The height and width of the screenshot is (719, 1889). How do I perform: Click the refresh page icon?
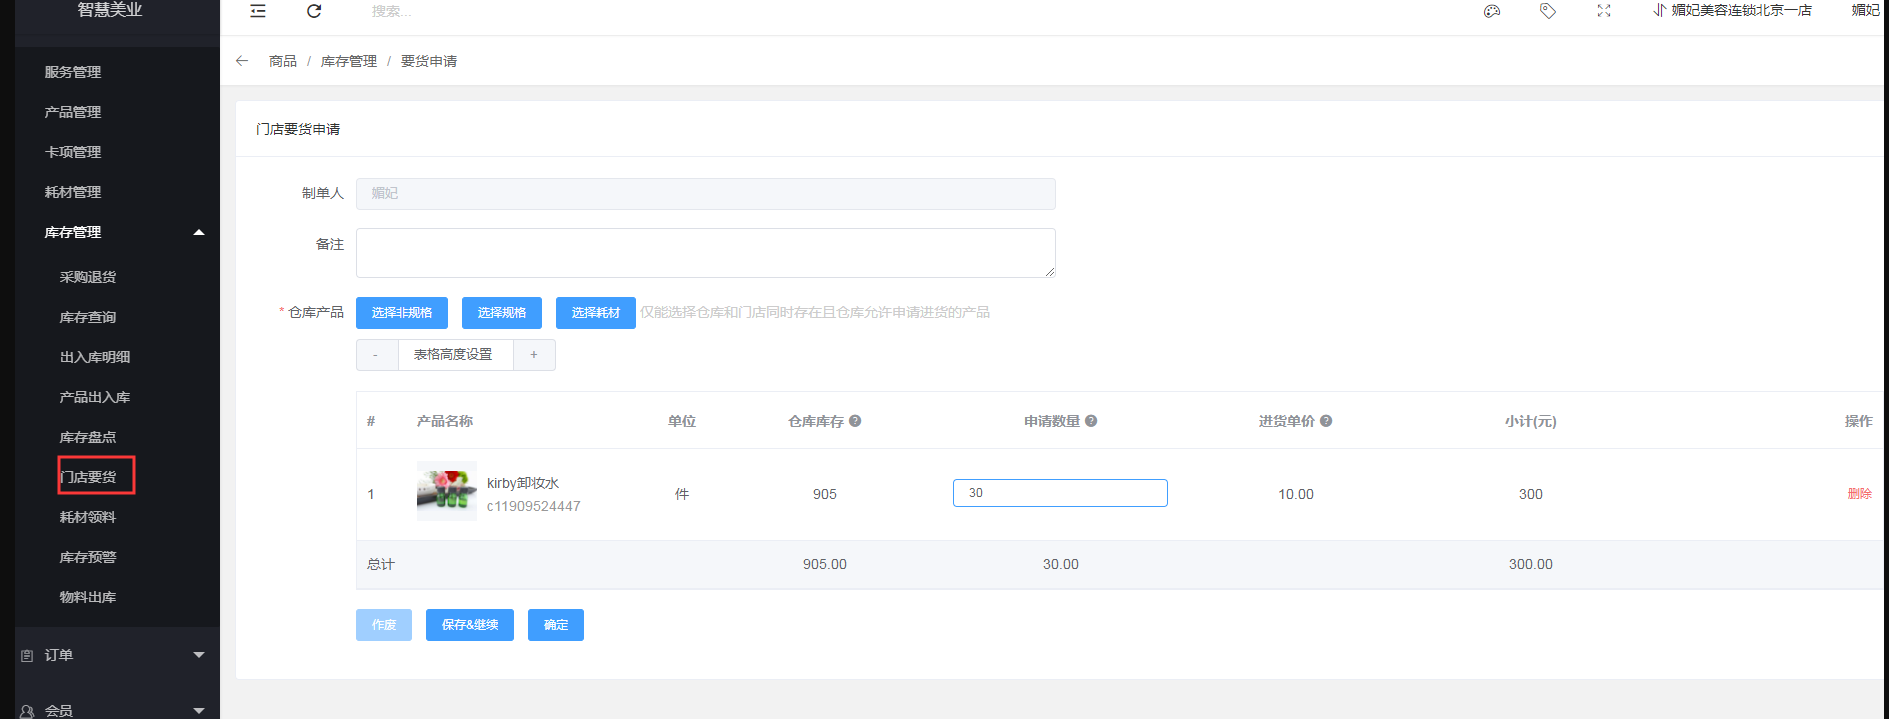[x=314, y=11]
